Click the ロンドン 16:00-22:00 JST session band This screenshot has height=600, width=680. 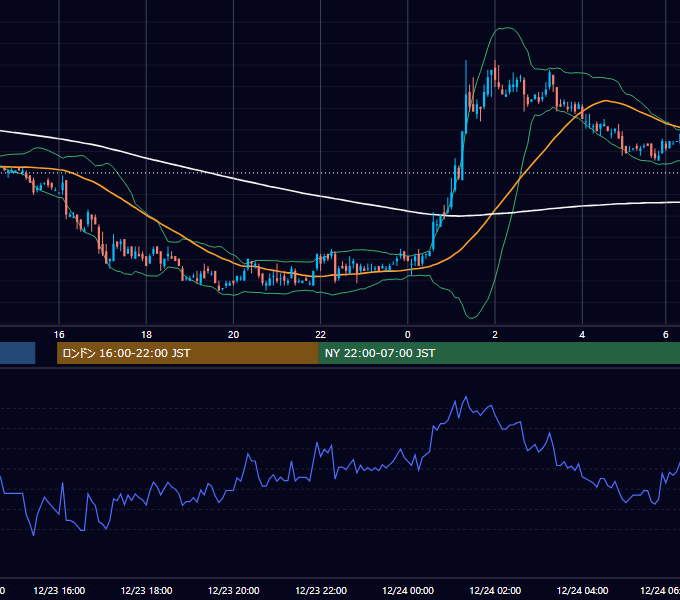[187, 353]
